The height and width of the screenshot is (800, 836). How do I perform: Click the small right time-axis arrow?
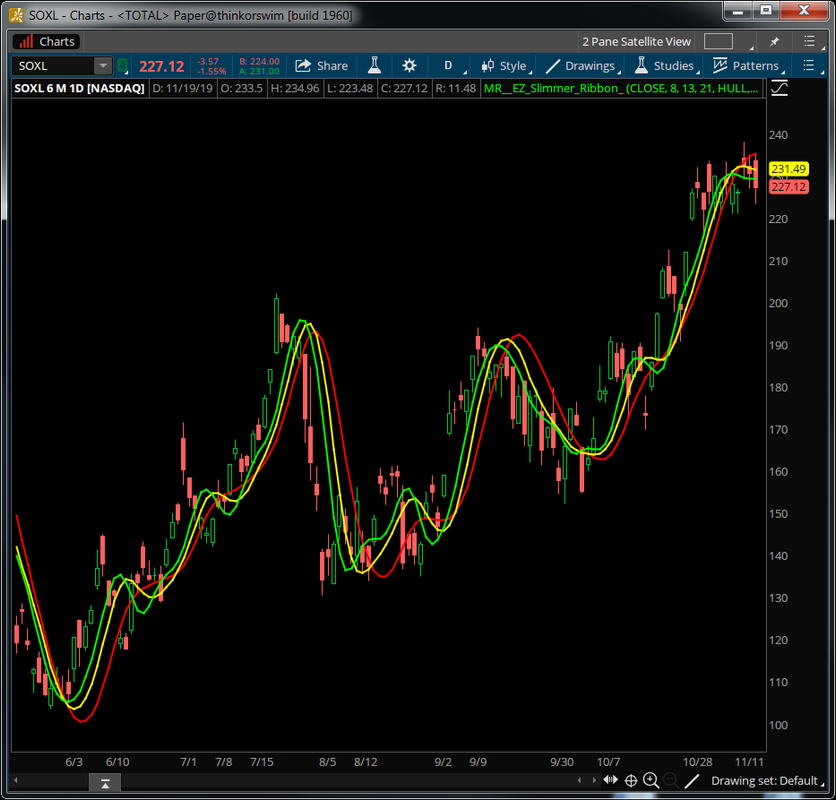[594, 780]
